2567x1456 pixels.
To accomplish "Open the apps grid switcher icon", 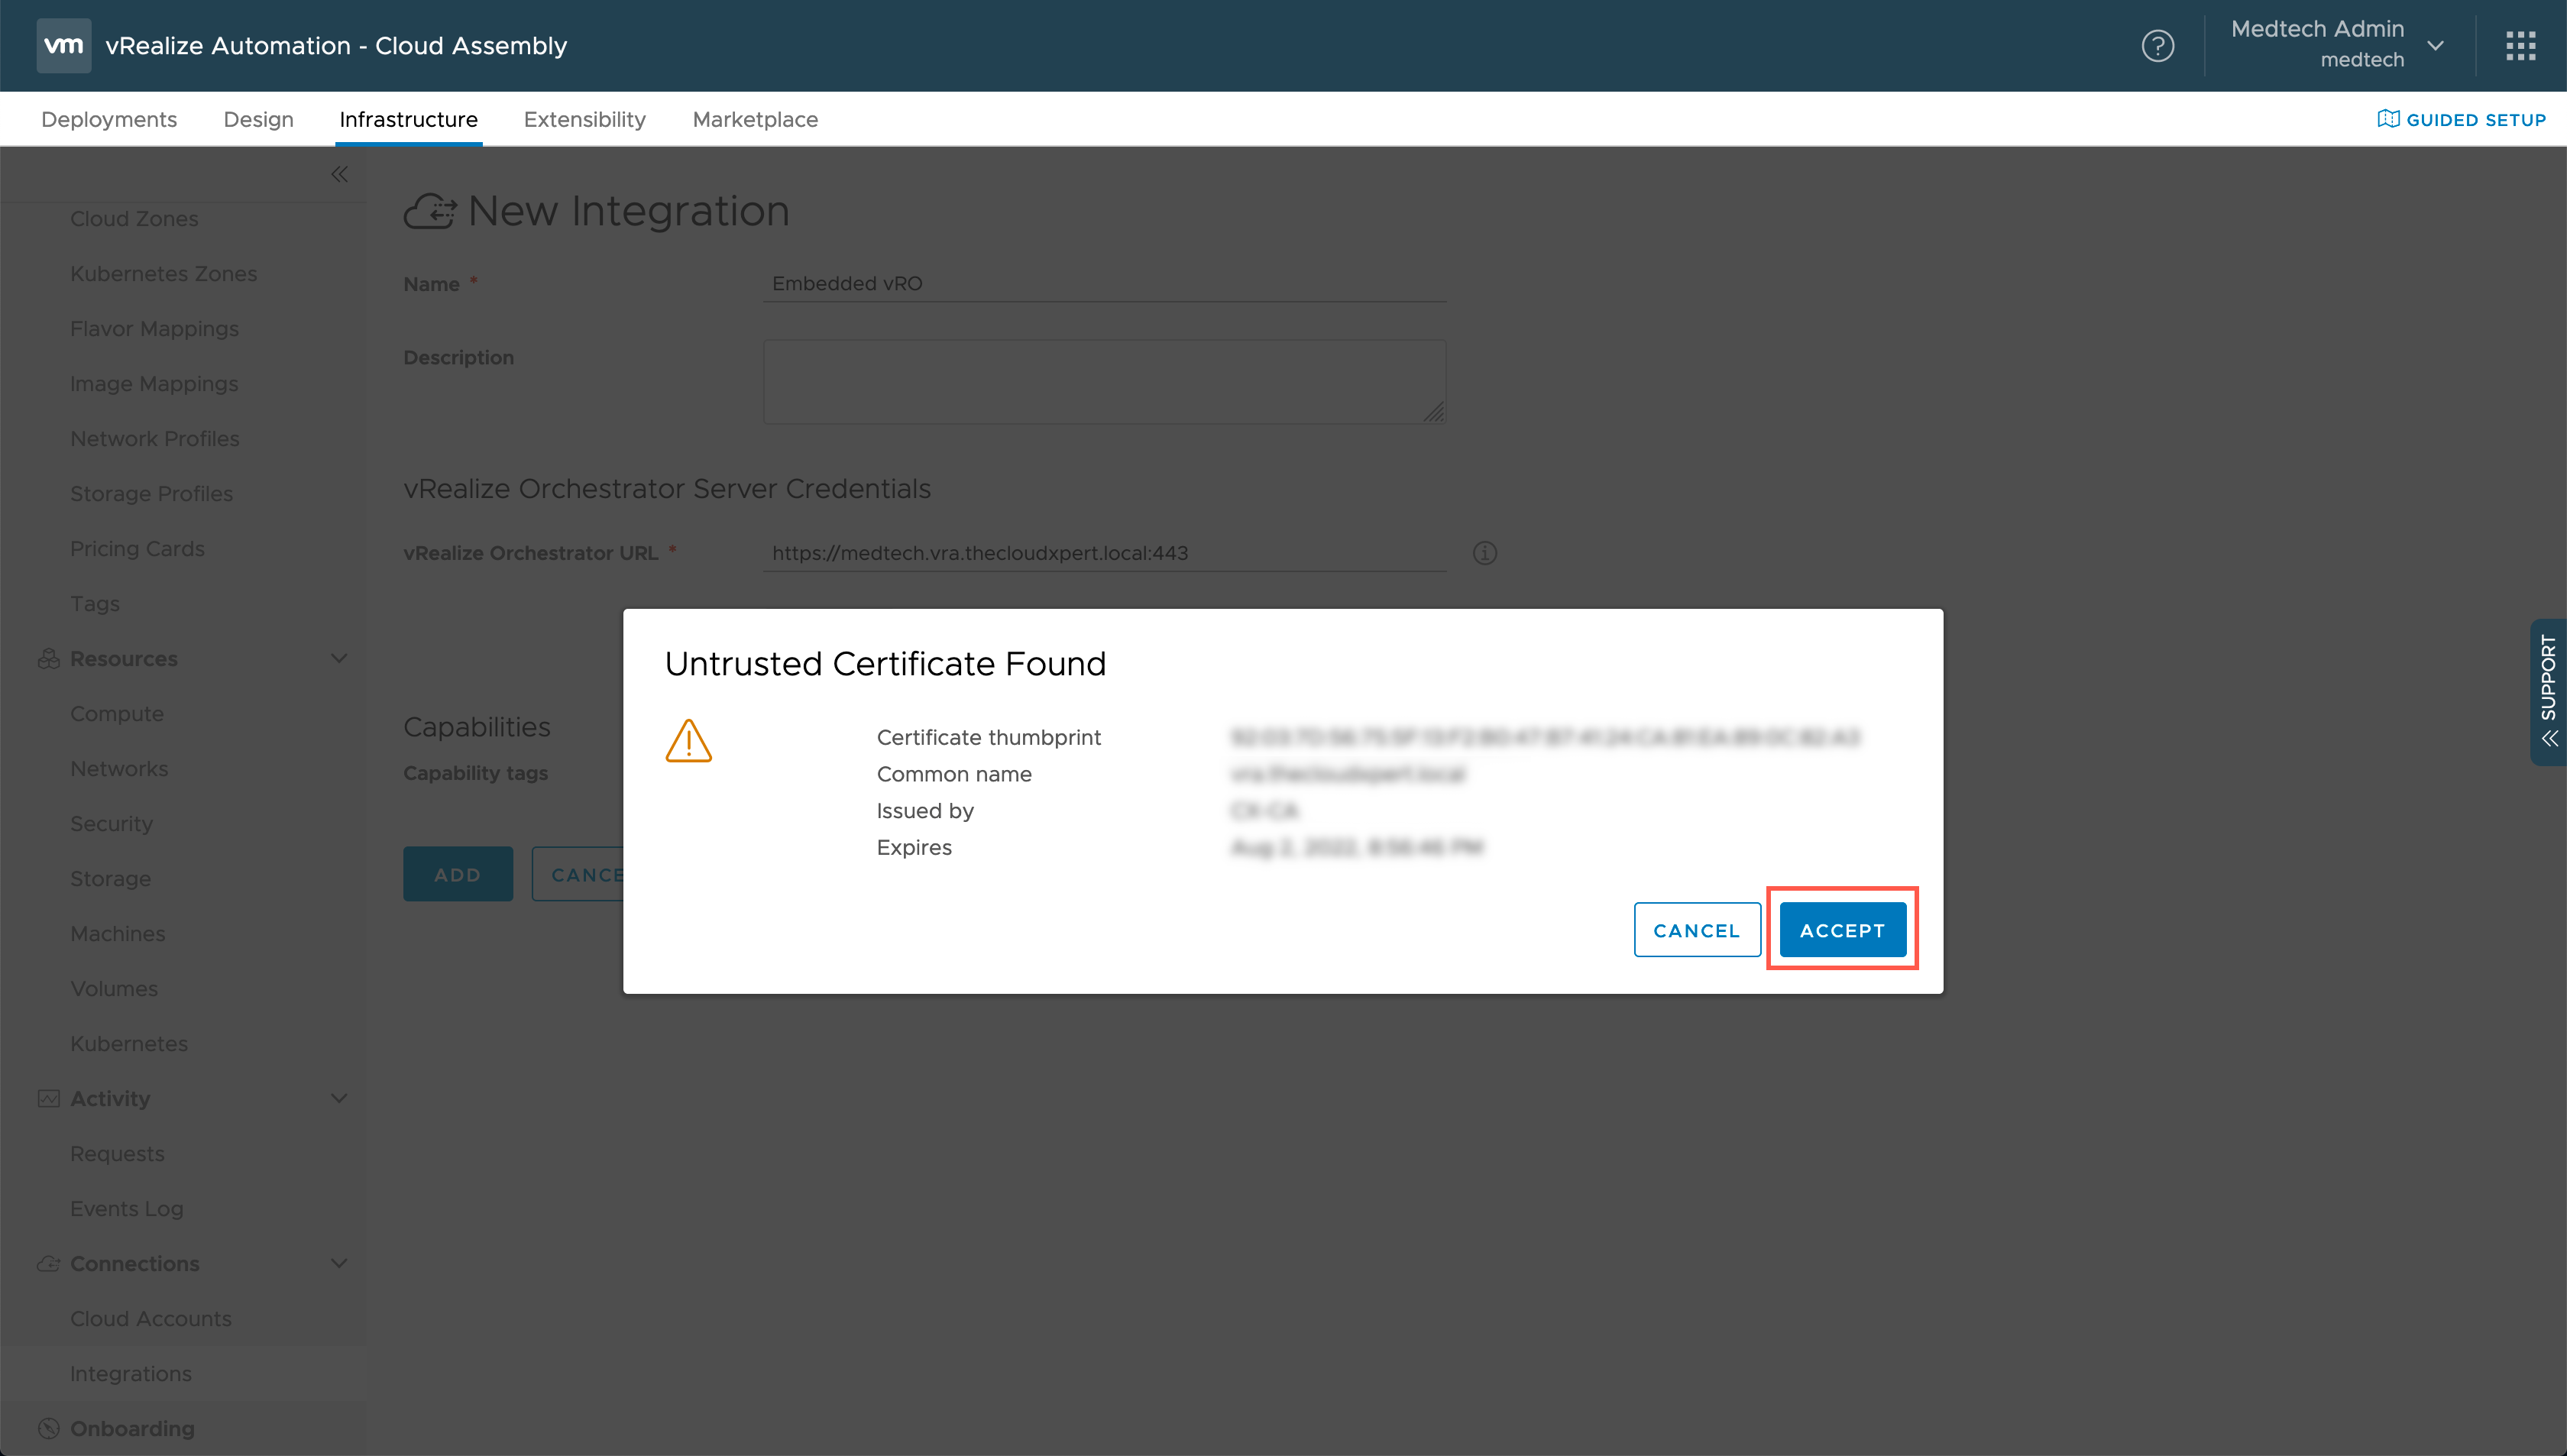I will (x=2520, y=46).
